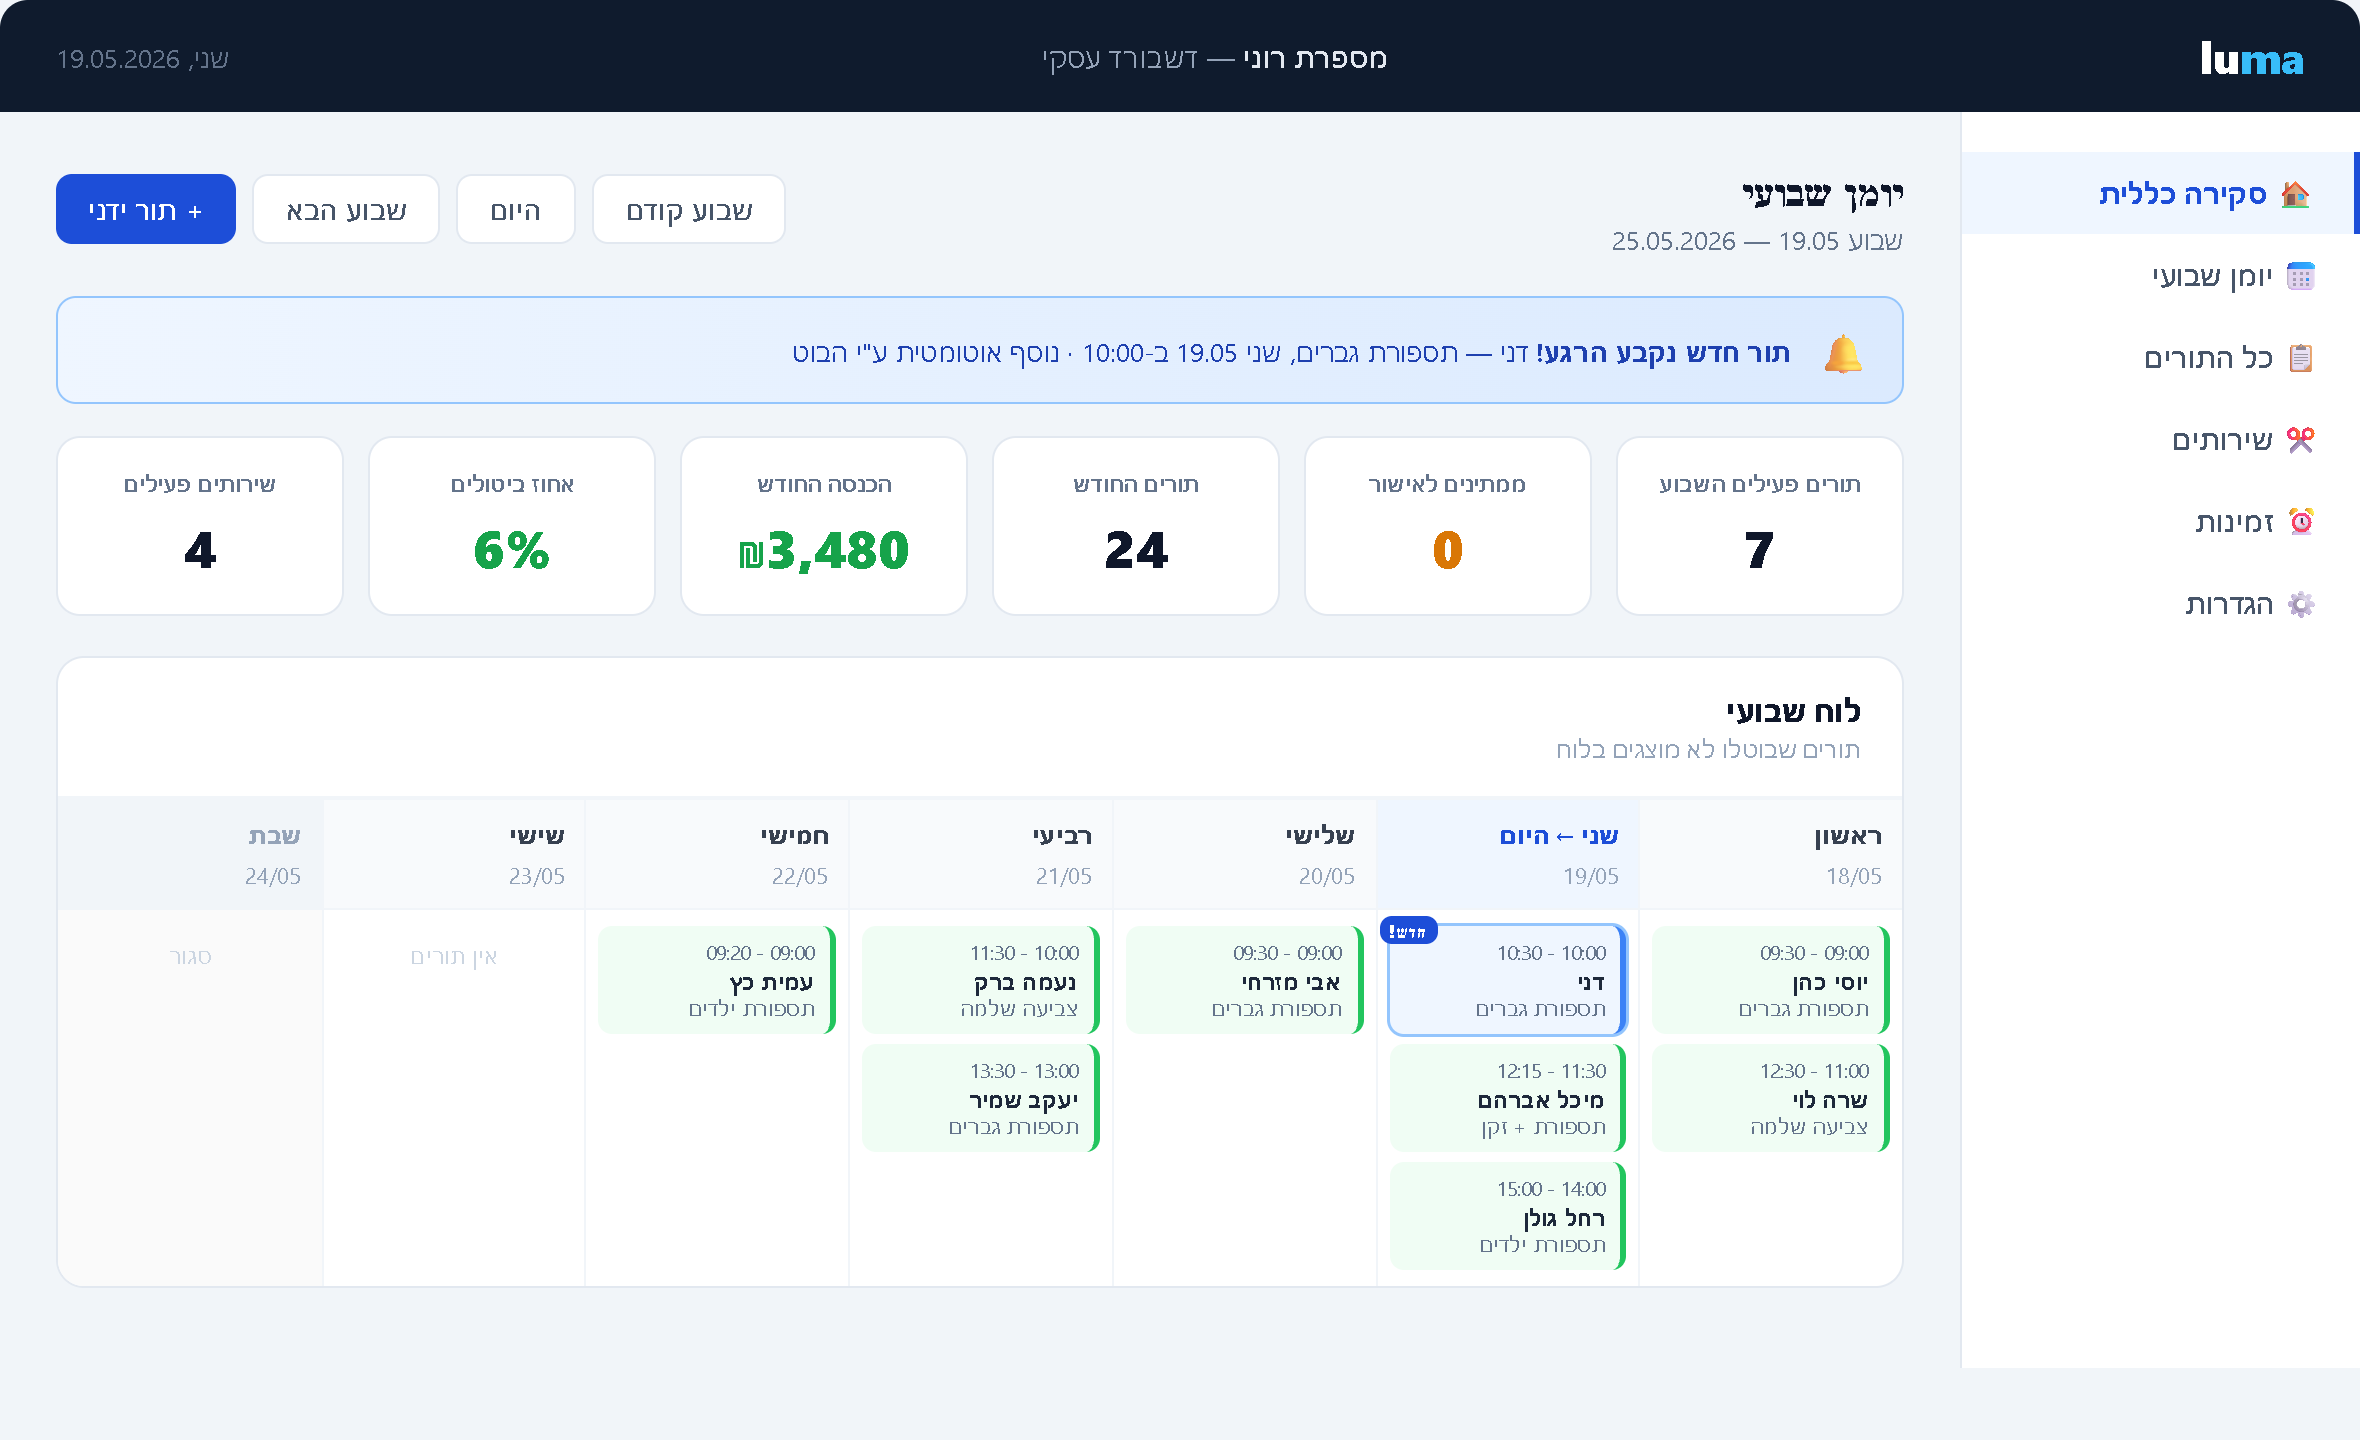2360x1440 pixels.
Task: Open מיכל אברהם's תספורת + זקן appointment
Action: pos(1508,1098)
